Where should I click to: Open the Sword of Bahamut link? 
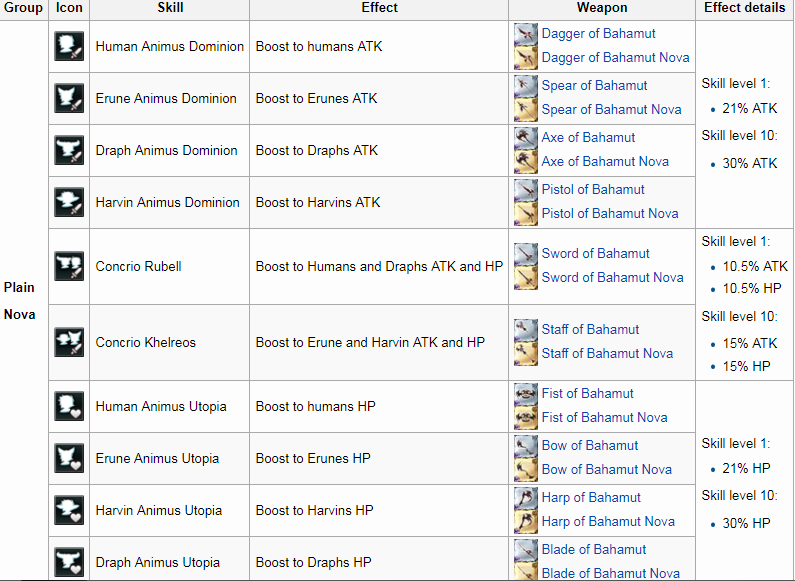click(595, 254)
